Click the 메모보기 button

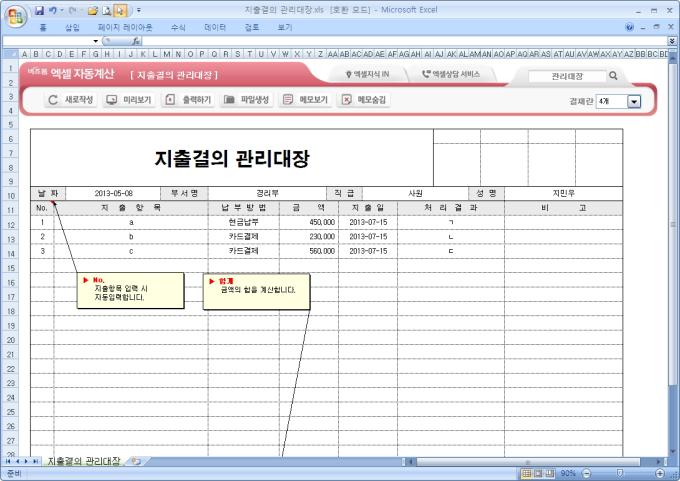click(x=305, y=100)
